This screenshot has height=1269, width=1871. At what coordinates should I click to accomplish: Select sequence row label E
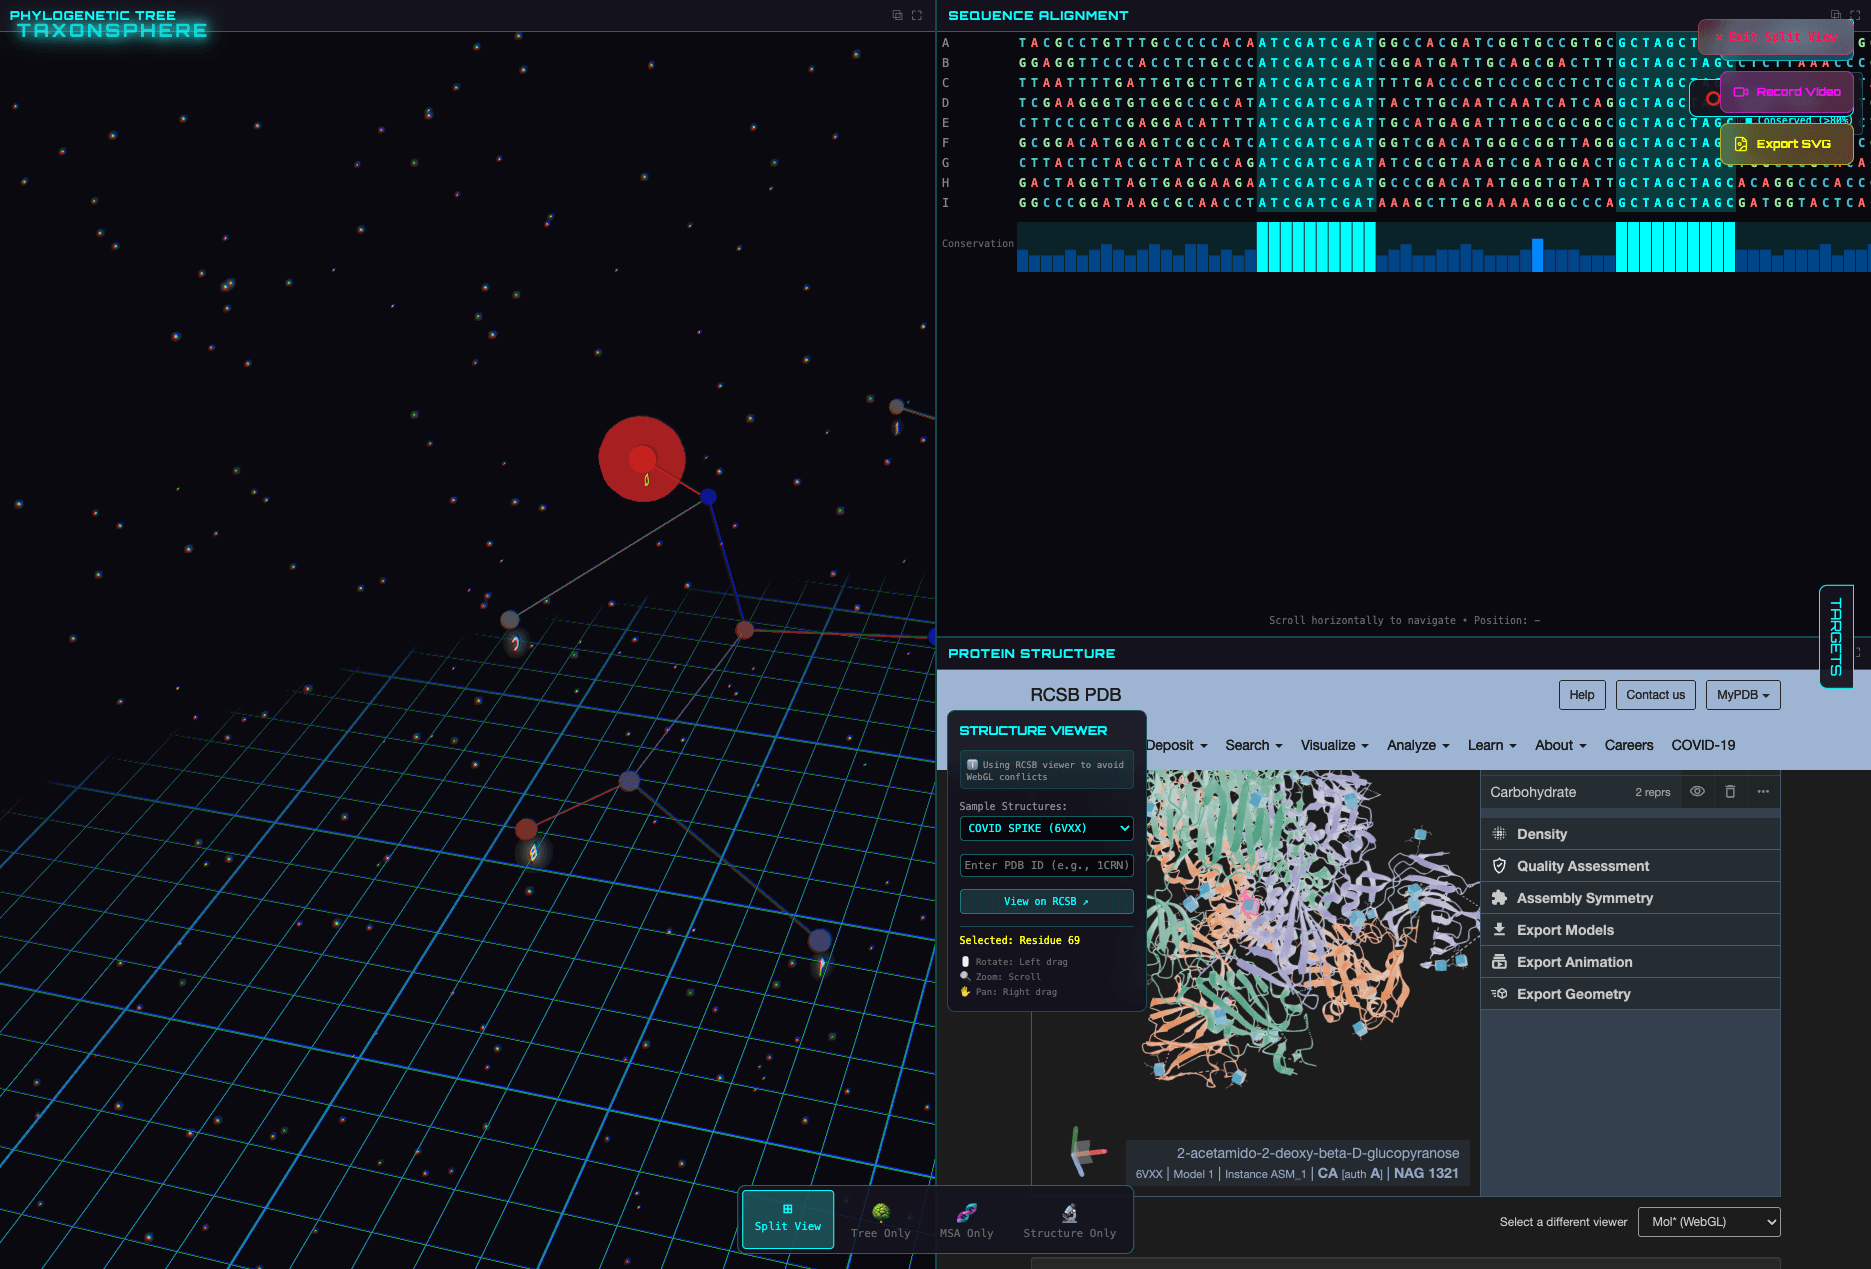click(x=945, y=123)
